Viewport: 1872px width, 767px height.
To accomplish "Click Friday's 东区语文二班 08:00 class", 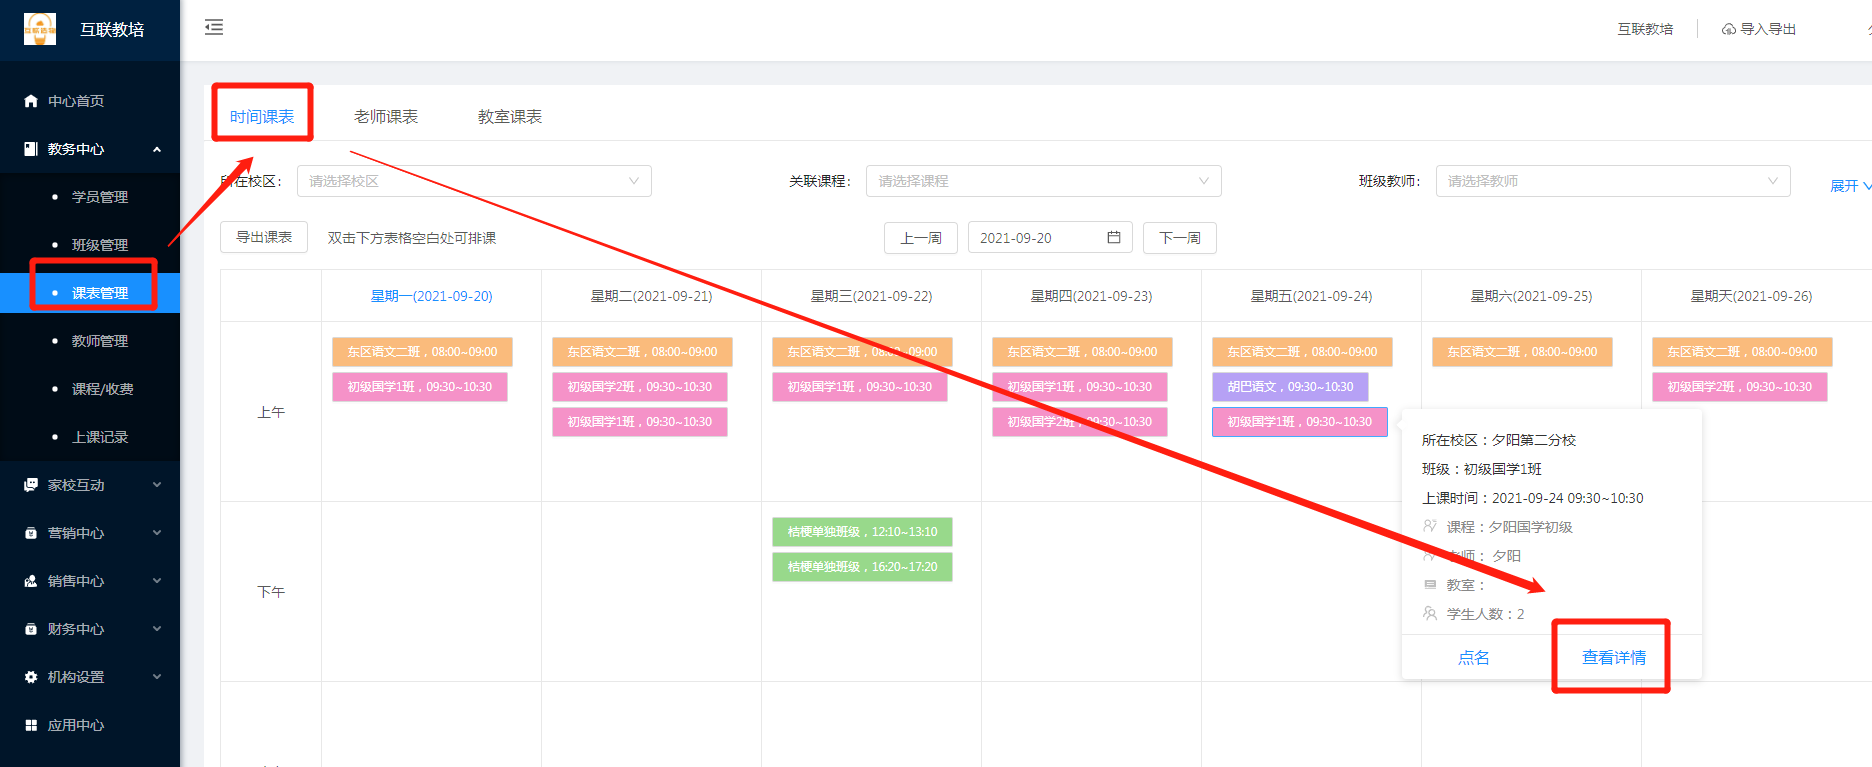I will [x=1302, y=352].
